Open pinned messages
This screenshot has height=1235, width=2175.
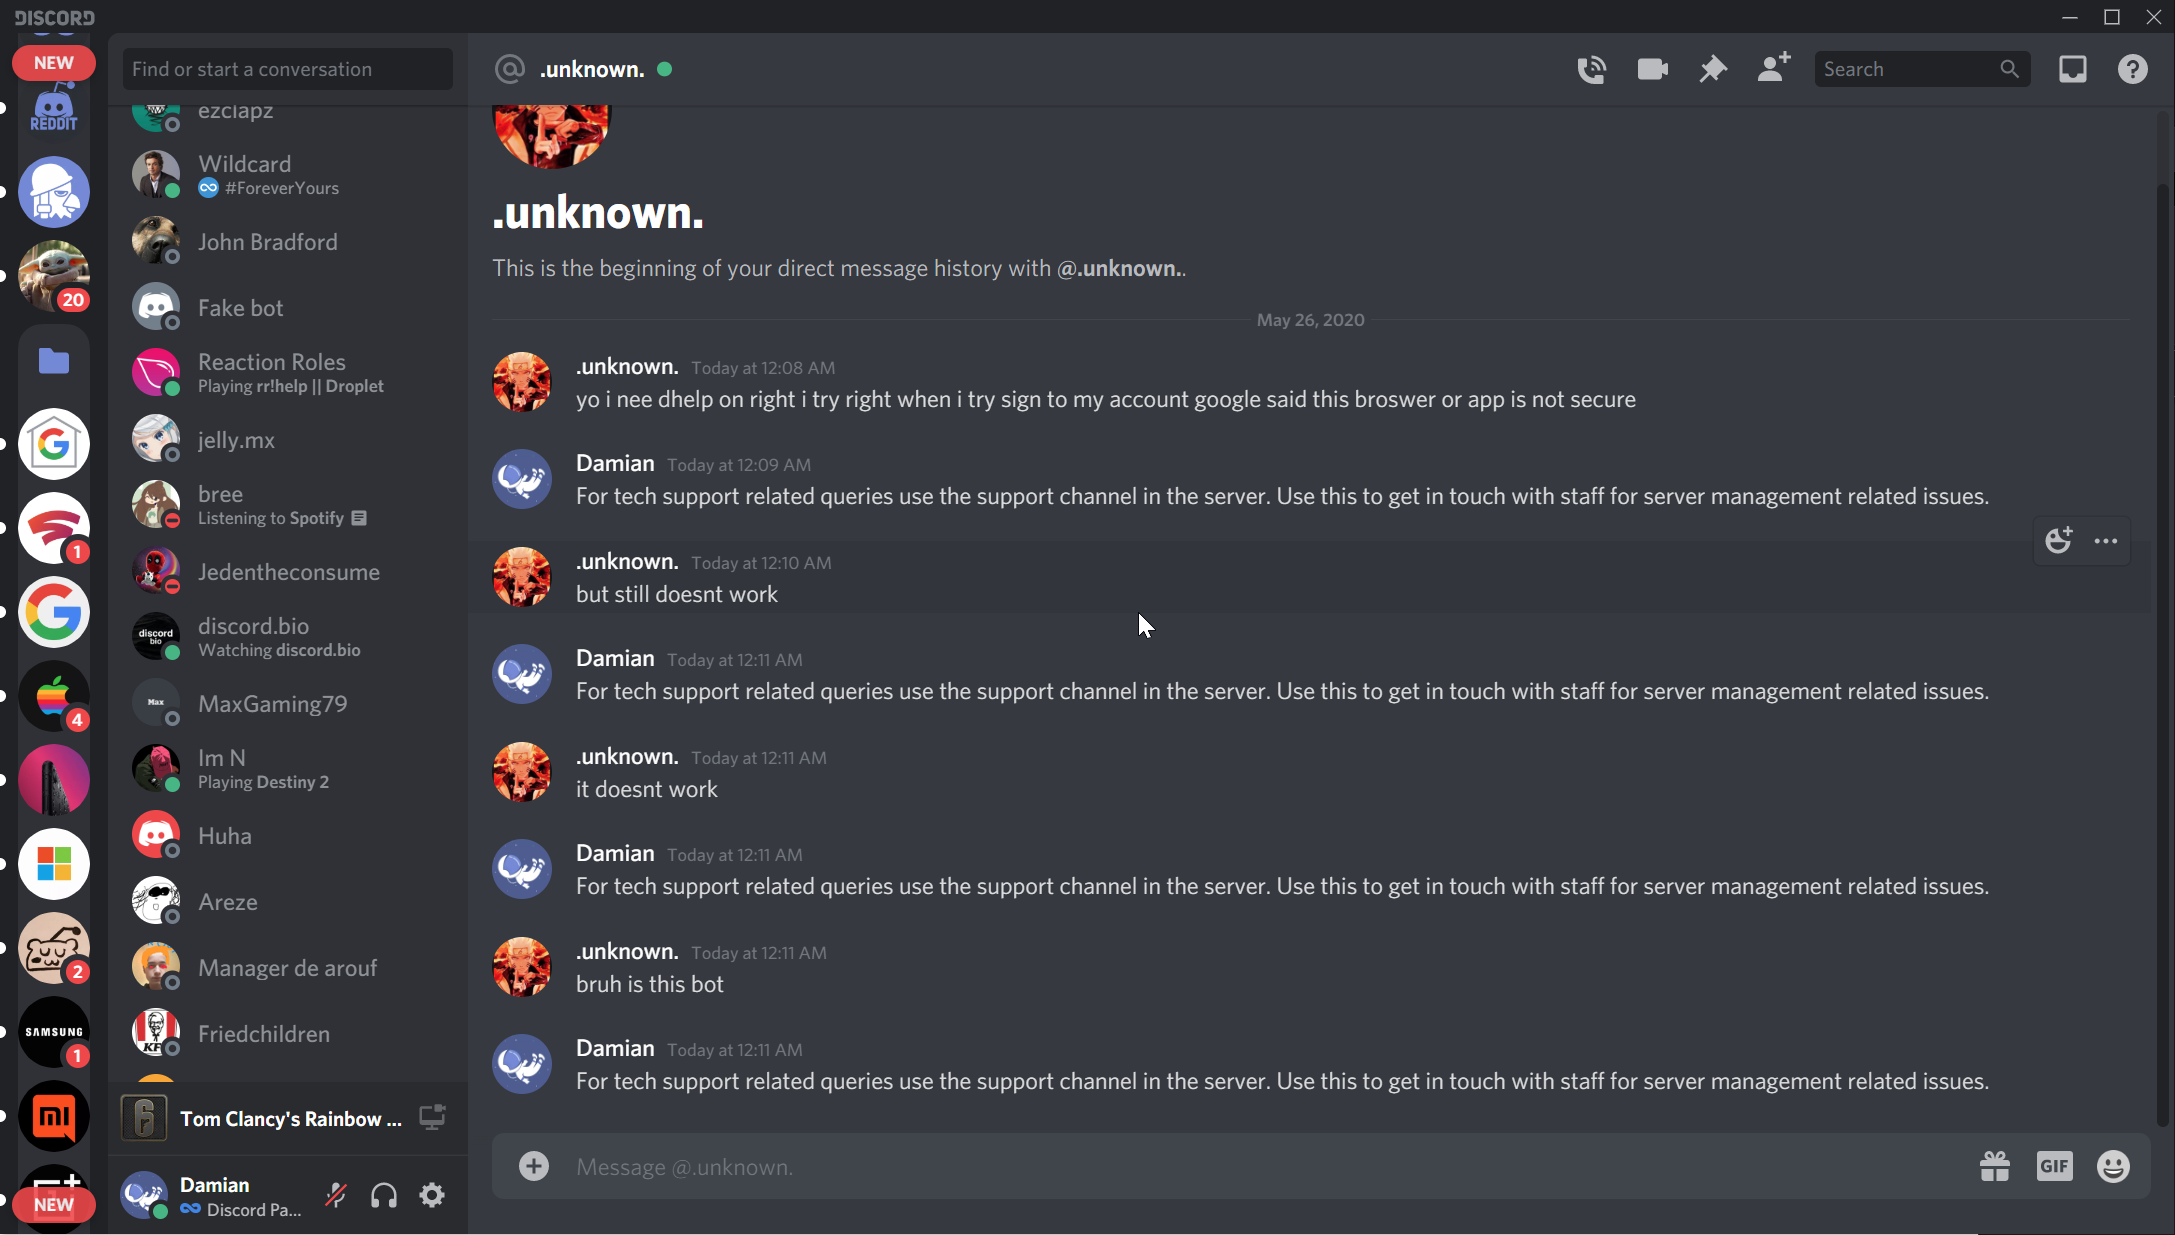tap(1713, 69)
